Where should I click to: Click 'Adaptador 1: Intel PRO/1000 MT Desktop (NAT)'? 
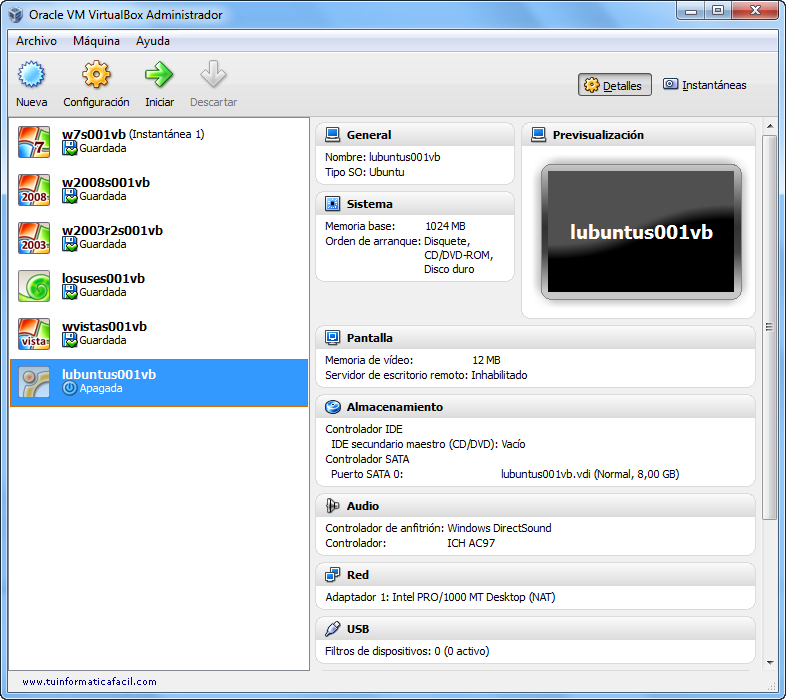pos(440,597)
